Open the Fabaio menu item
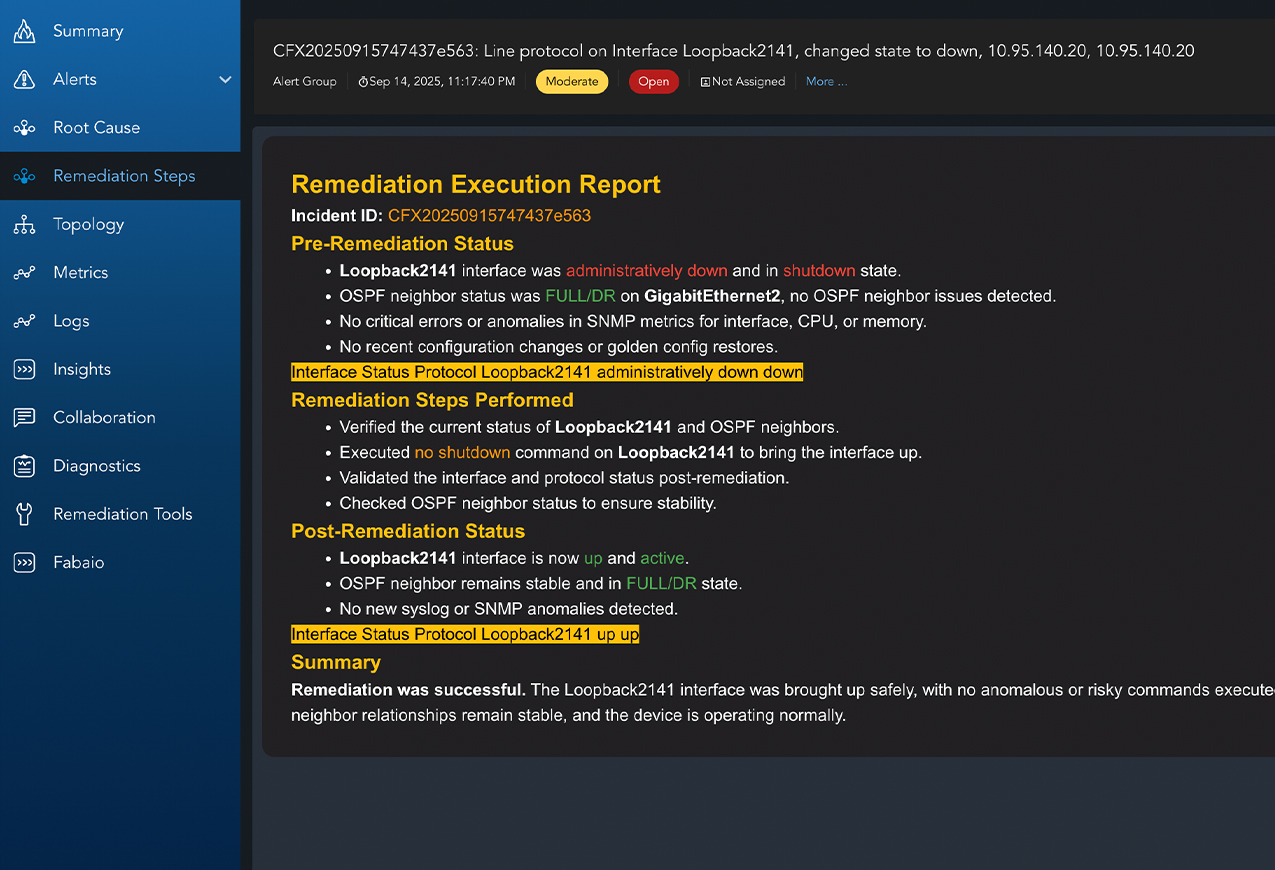 78,562
